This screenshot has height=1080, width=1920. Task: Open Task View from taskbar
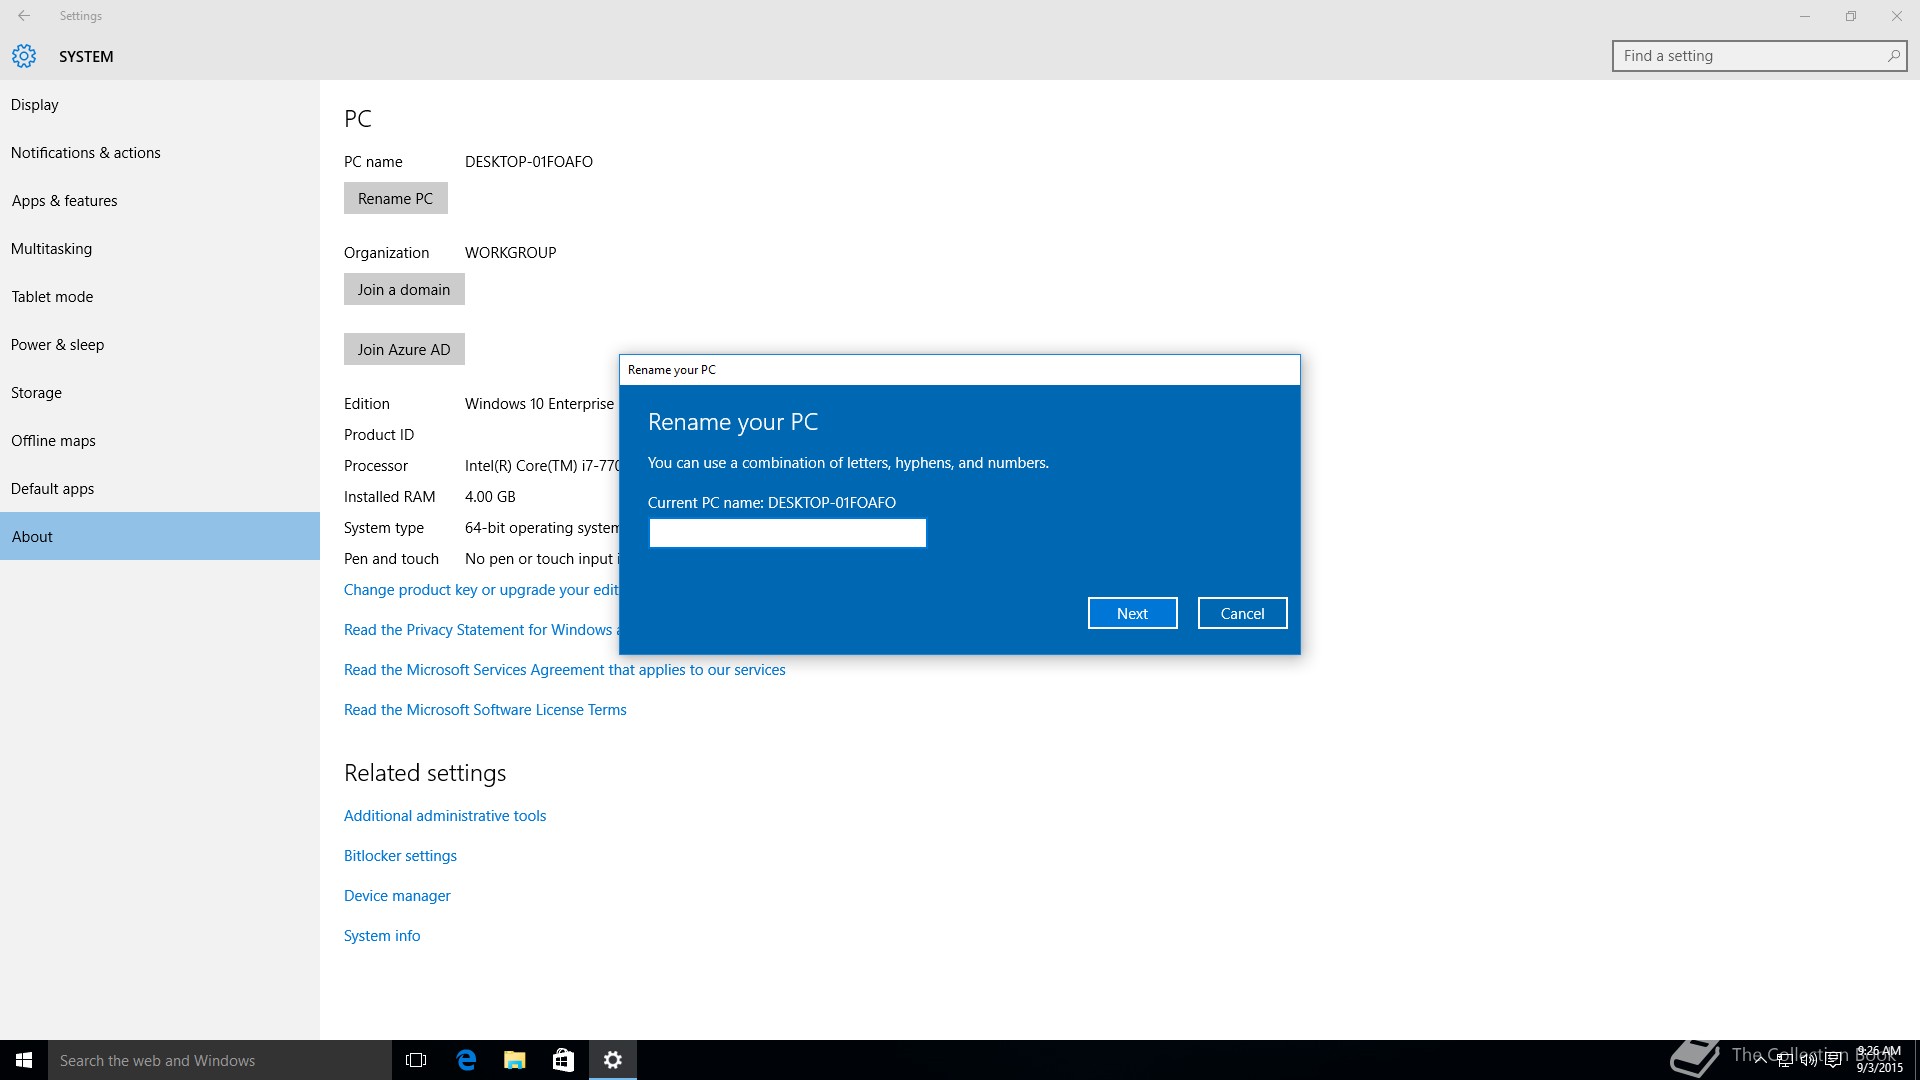click(x=416, y=1060)
